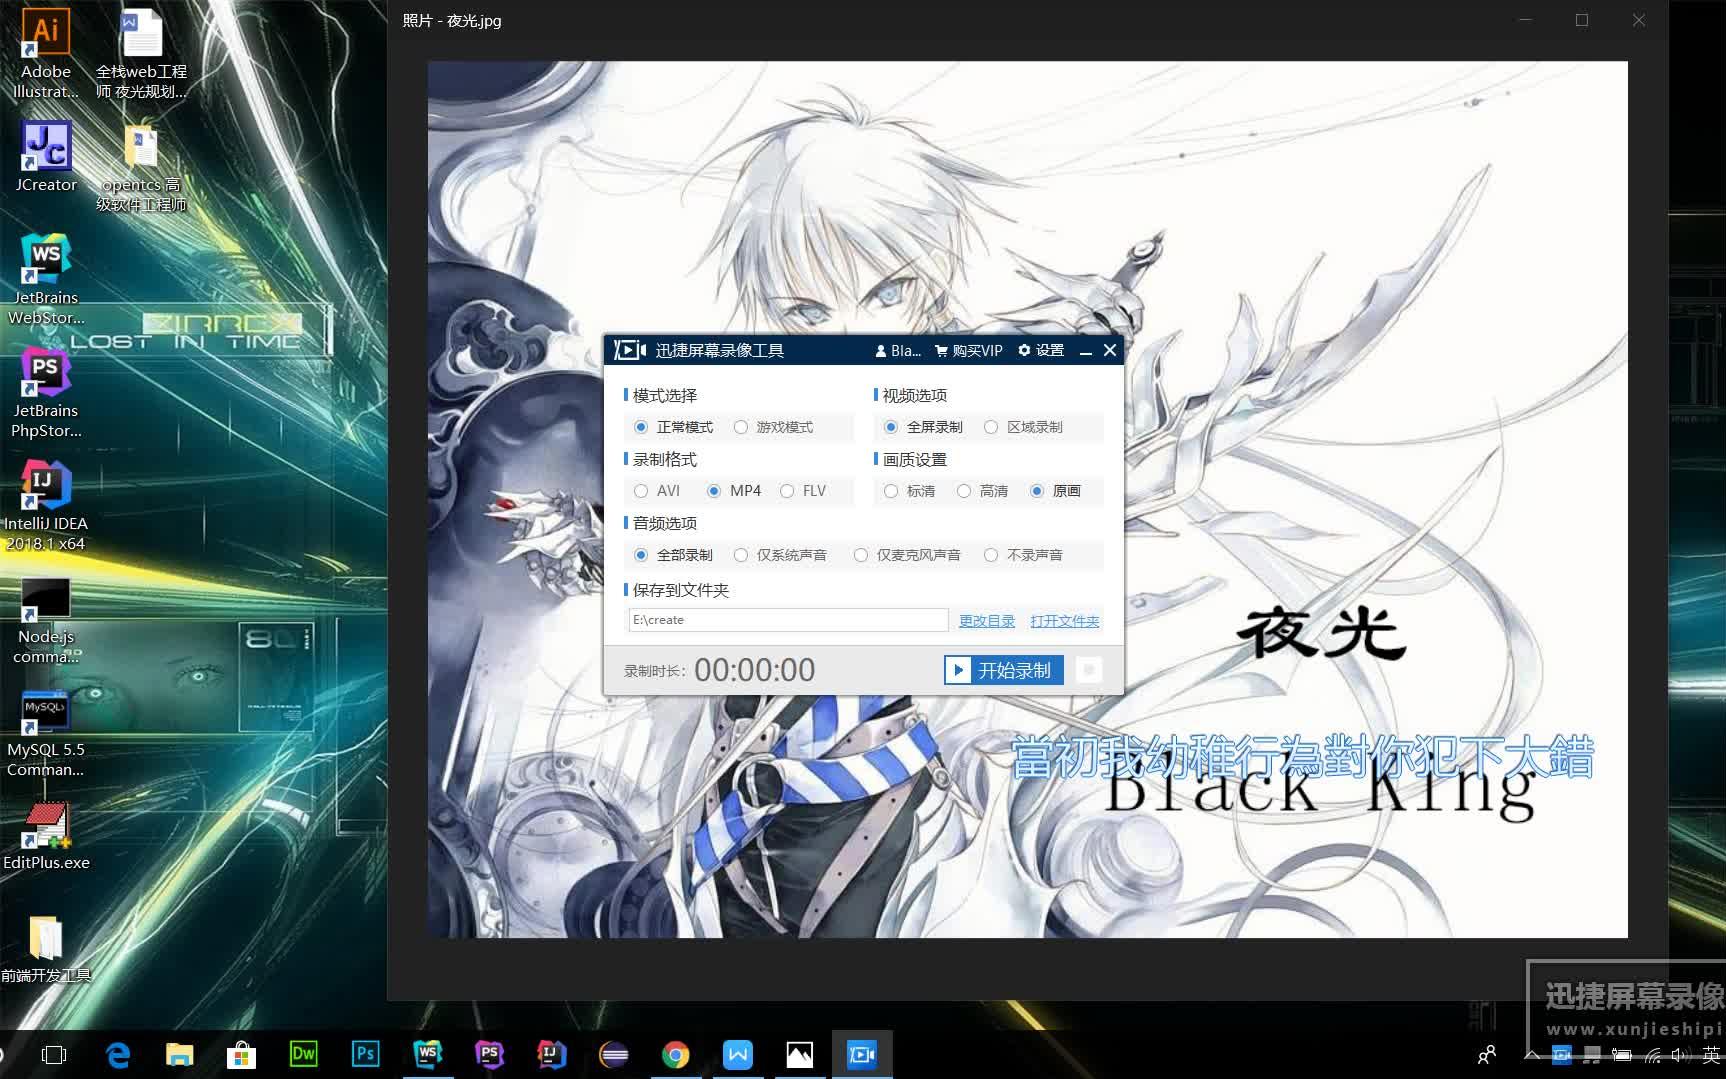Open Microsoft Store from taskbar
1726x1079 pixels.
[x=242, y=1054]
